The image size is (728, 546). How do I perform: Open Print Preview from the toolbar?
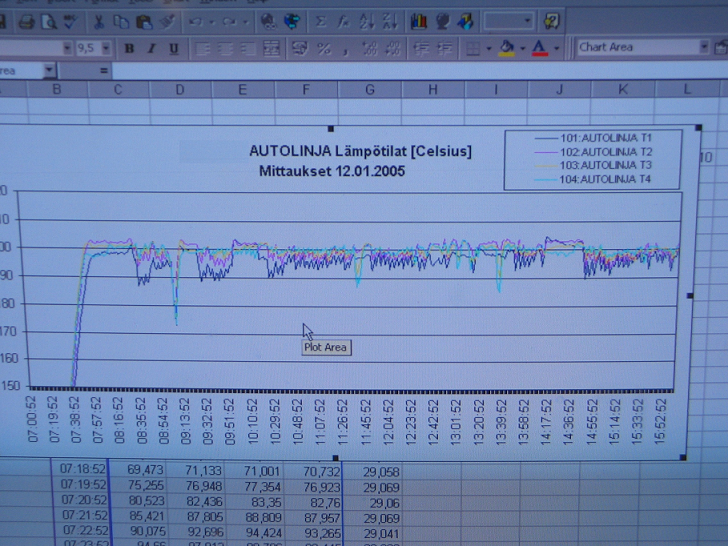point(48,22)
